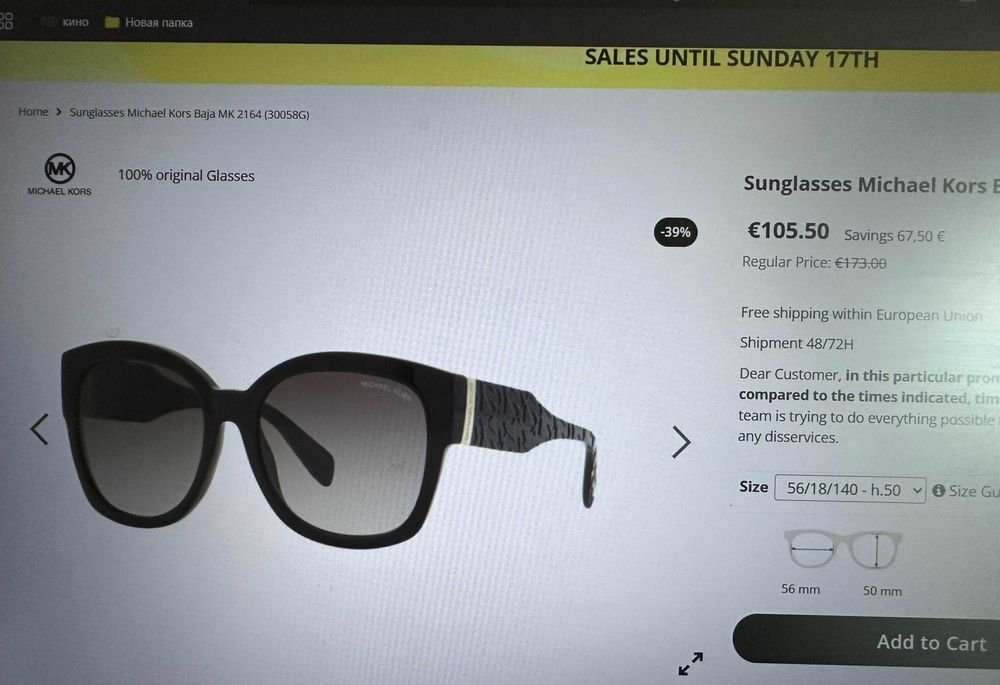1000x685 pixels.
Task: Select Sunglasses Michael Kors Baja breadcrumb
Action: pyautogui.click(x=189, y=114)
